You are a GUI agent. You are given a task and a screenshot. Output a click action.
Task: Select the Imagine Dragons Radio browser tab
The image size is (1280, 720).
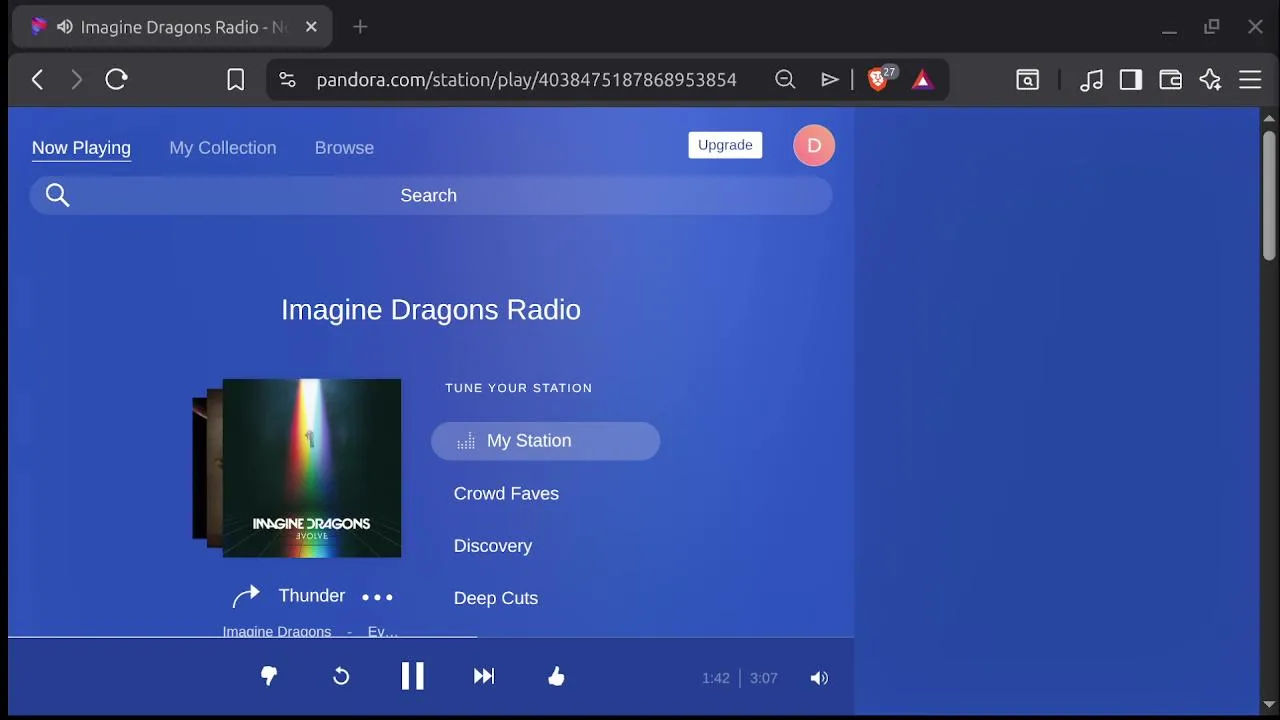173,27
